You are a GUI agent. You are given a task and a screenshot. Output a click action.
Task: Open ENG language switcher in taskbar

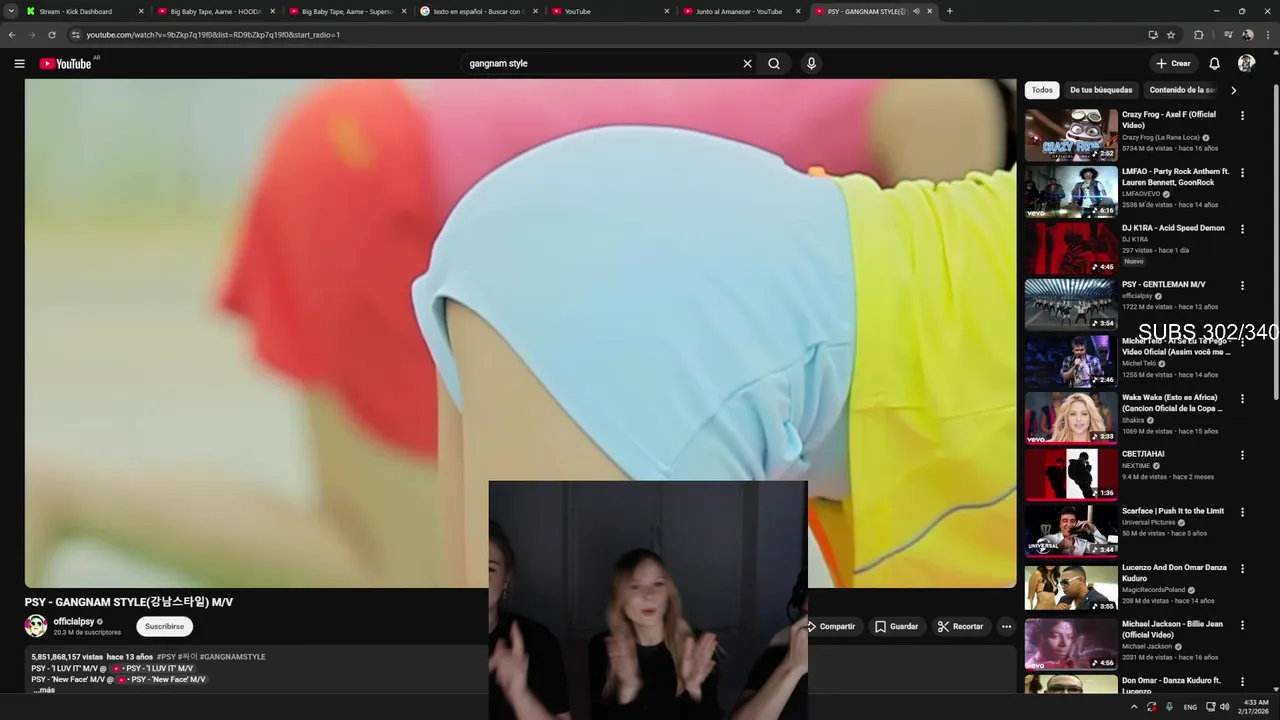pos(1190,707)
